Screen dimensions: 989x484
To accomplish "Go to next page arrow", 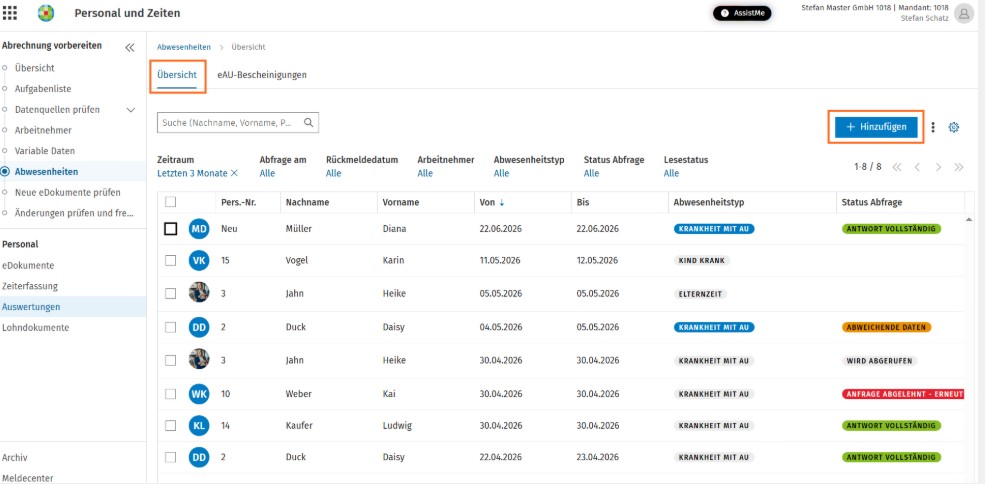I will (938, 167).
